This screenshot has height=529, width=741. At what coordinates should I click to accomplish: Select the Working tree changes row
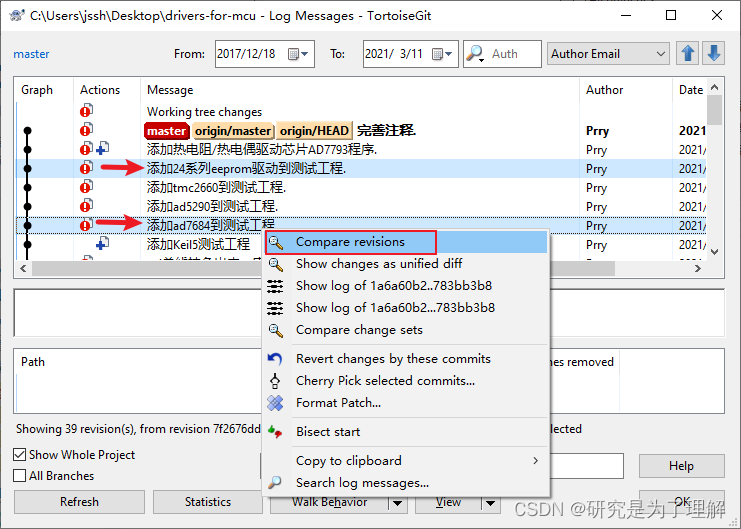point(362,112)
